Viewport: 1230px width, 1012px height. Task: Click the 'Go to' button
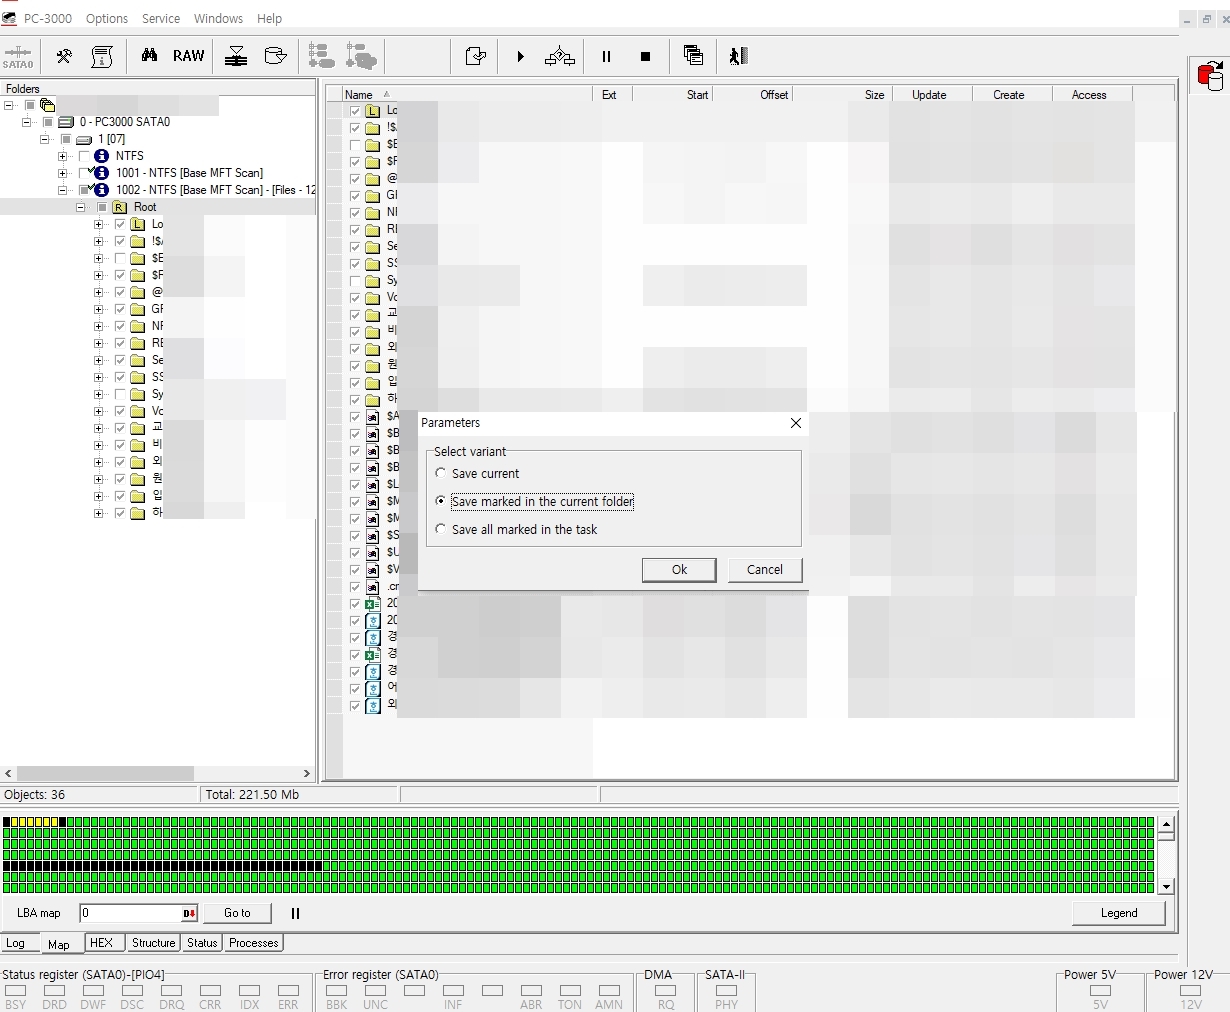[237, 913]
